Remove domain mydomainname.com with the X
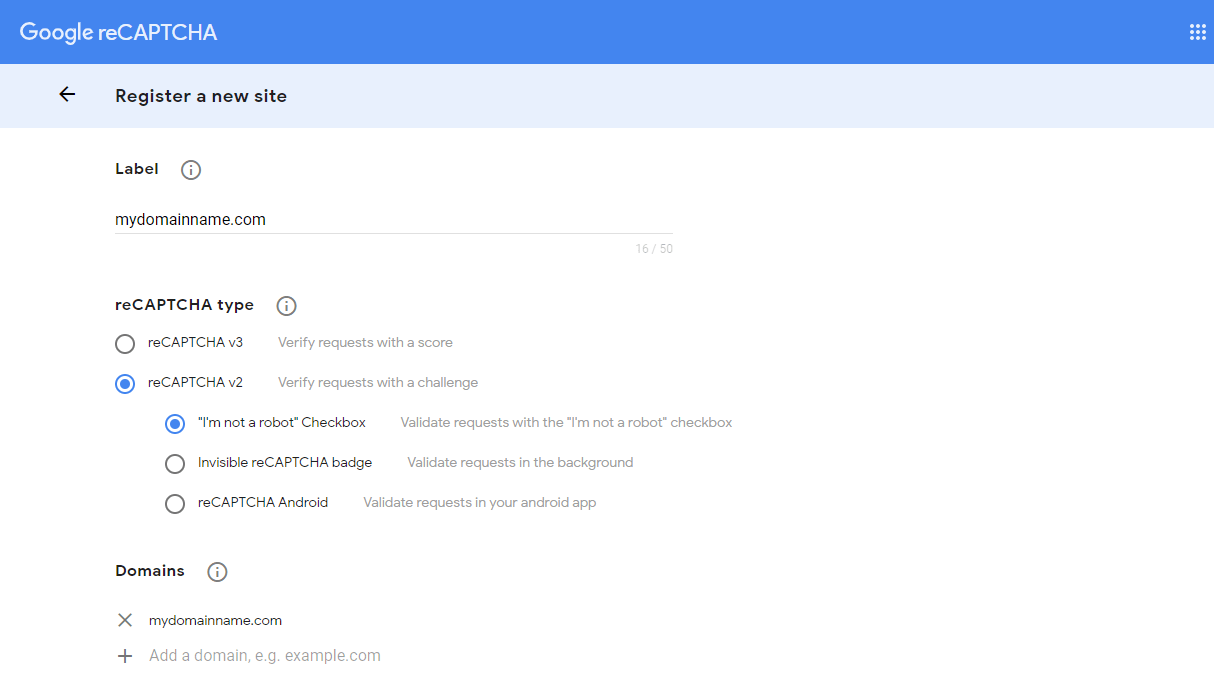 tap(125, 620)
